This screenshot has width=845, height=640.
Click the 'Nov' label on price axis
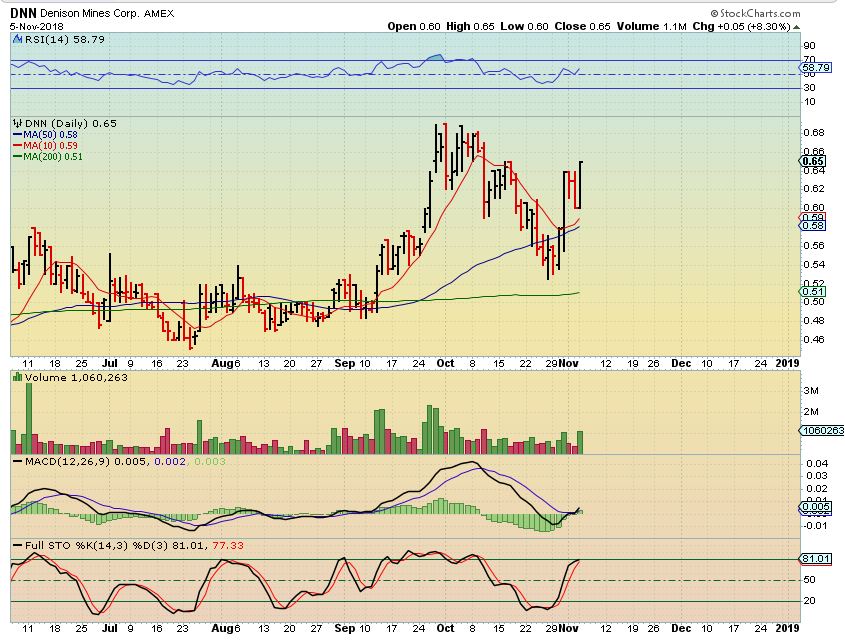tap(568, 363)
